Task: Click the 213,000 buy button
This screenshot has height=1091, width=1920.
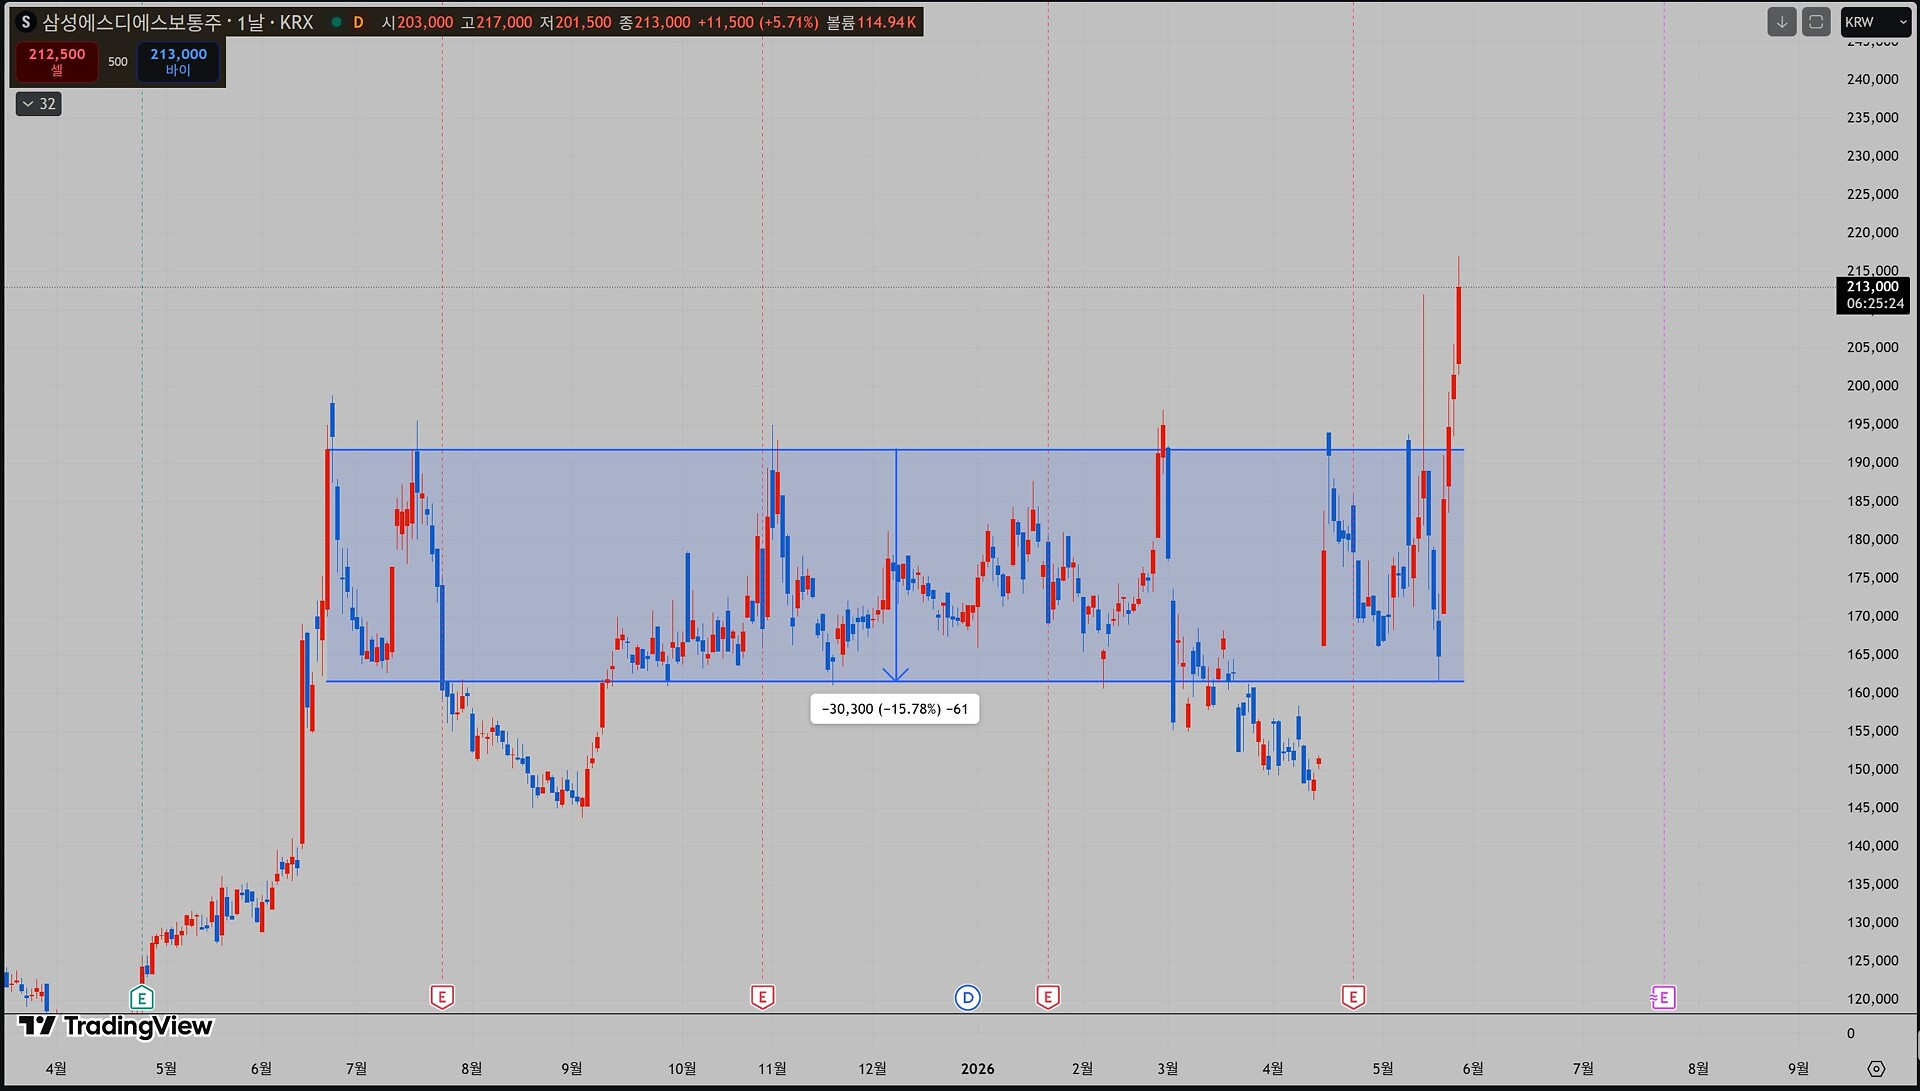Action: point(178,61)
